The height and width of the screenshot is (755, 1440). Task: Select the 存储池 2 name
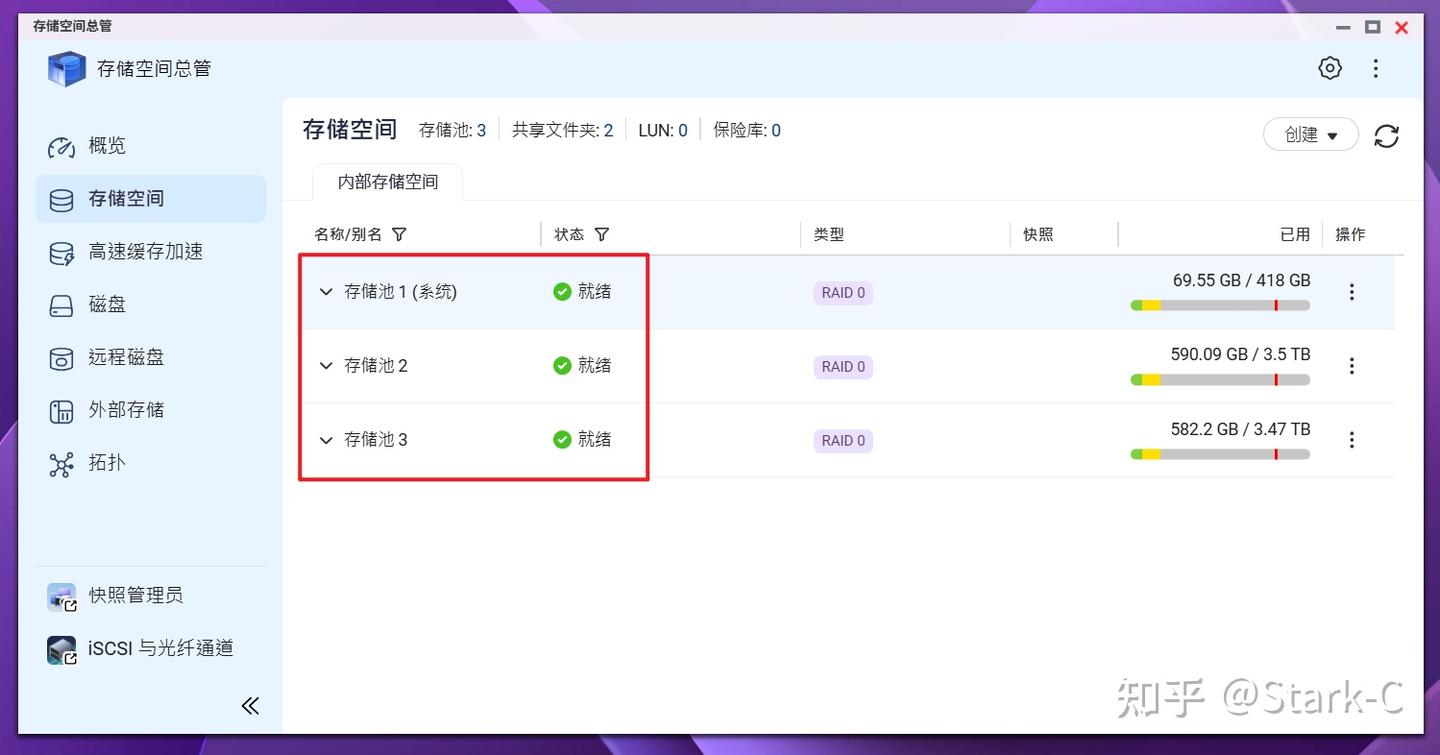point(376,366)
